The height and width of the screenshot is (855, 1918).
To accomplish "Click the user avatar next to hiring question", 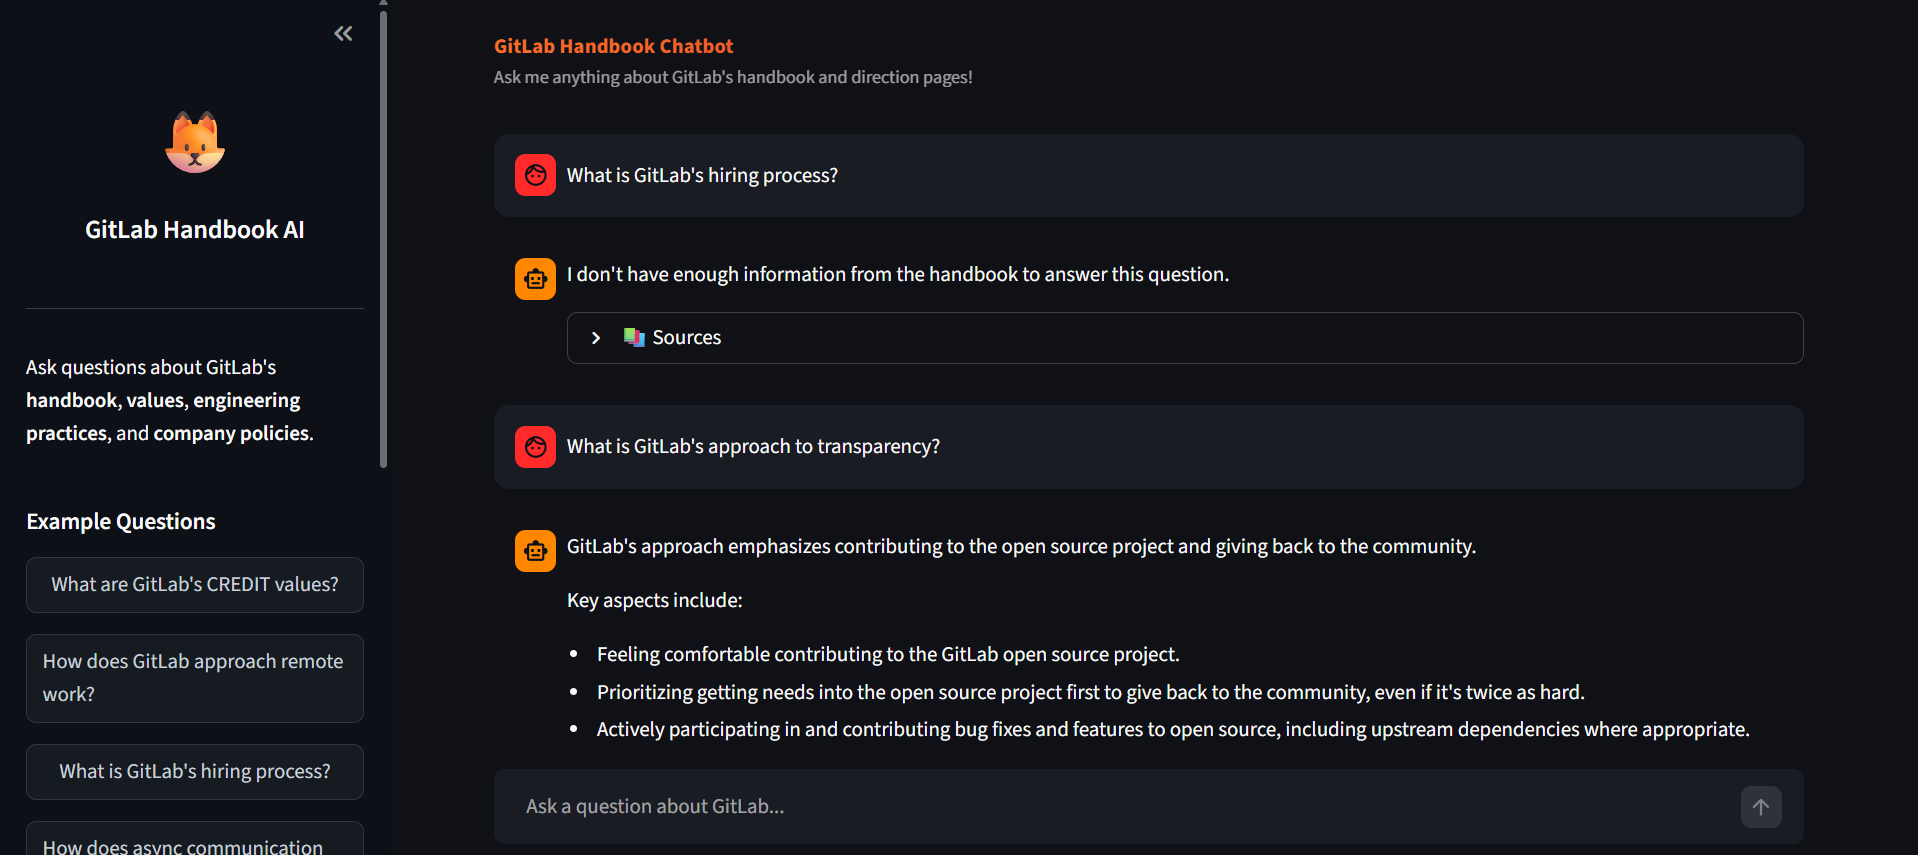I will tap(535, 174).
